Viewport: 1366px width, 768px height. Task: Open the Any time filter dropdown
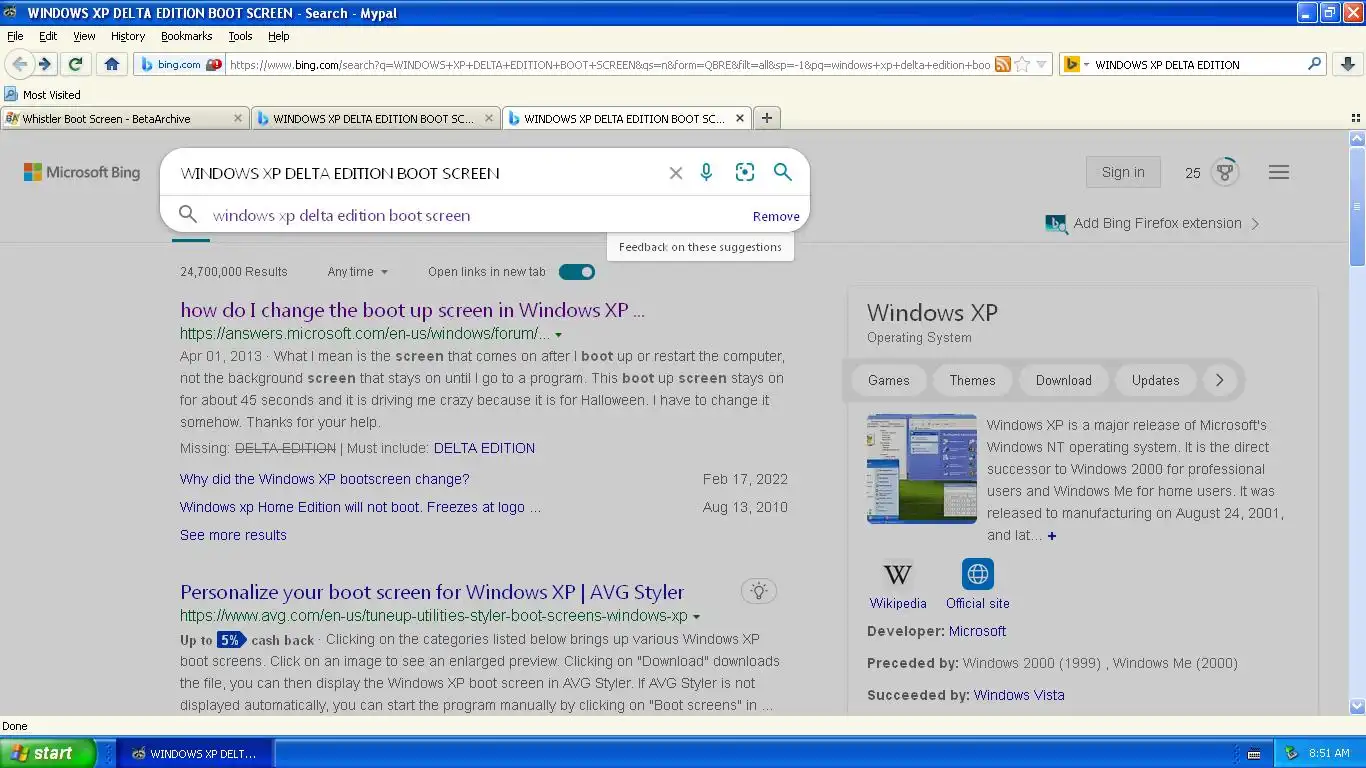click(x=357, y=272)
